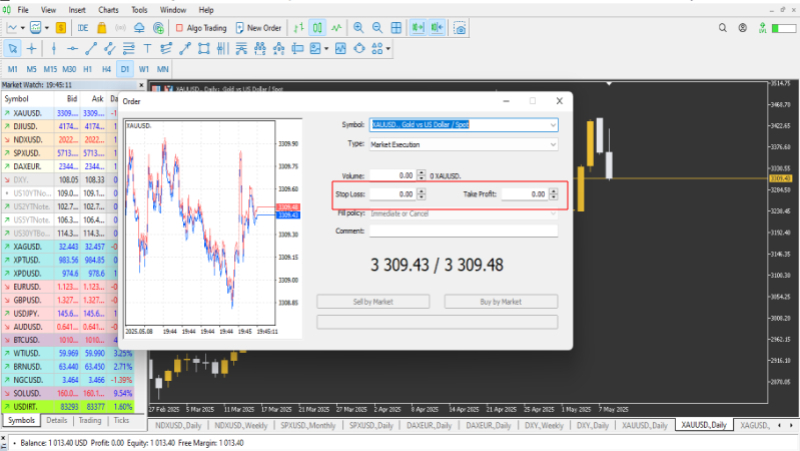The width and height of the screenshot is (800, 451).
Task: Expand the chart type dropdown arrow
Action: [x=22, y=28]
